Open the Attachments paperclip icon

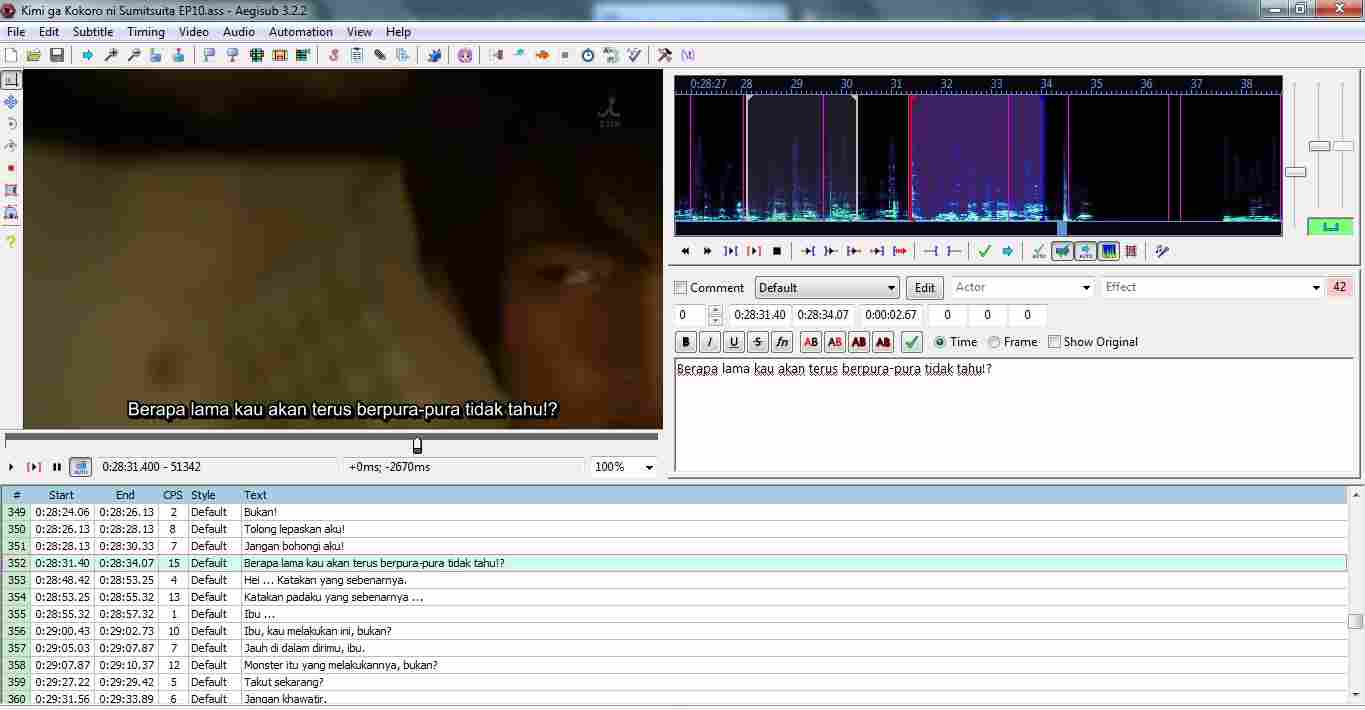(x=380, y=55)
